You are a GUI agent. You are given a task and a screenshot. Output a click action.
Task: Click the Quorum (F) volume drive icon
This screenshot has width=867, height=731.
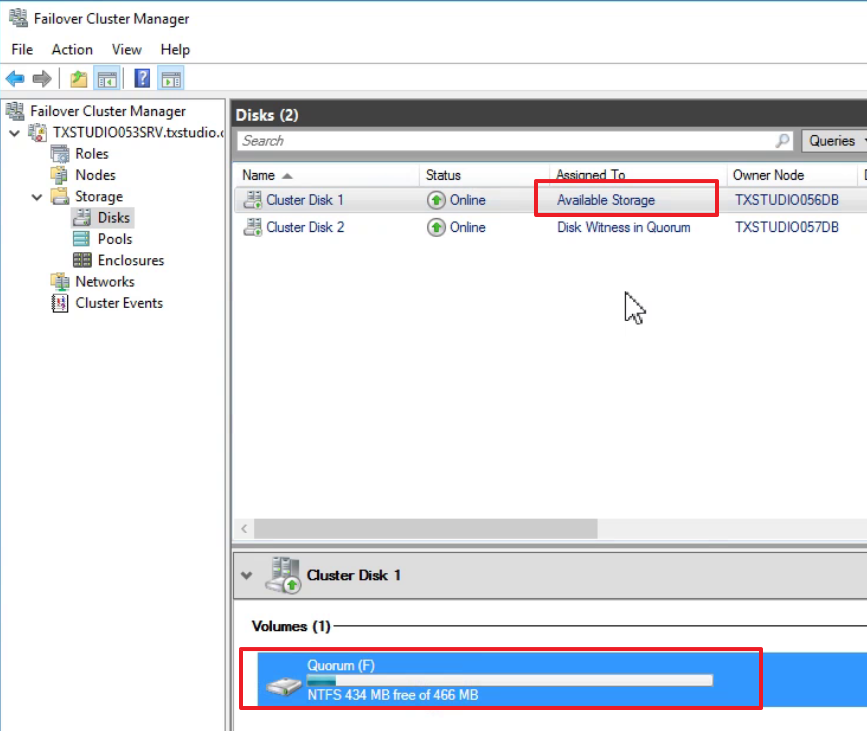(x=284, y=686)
